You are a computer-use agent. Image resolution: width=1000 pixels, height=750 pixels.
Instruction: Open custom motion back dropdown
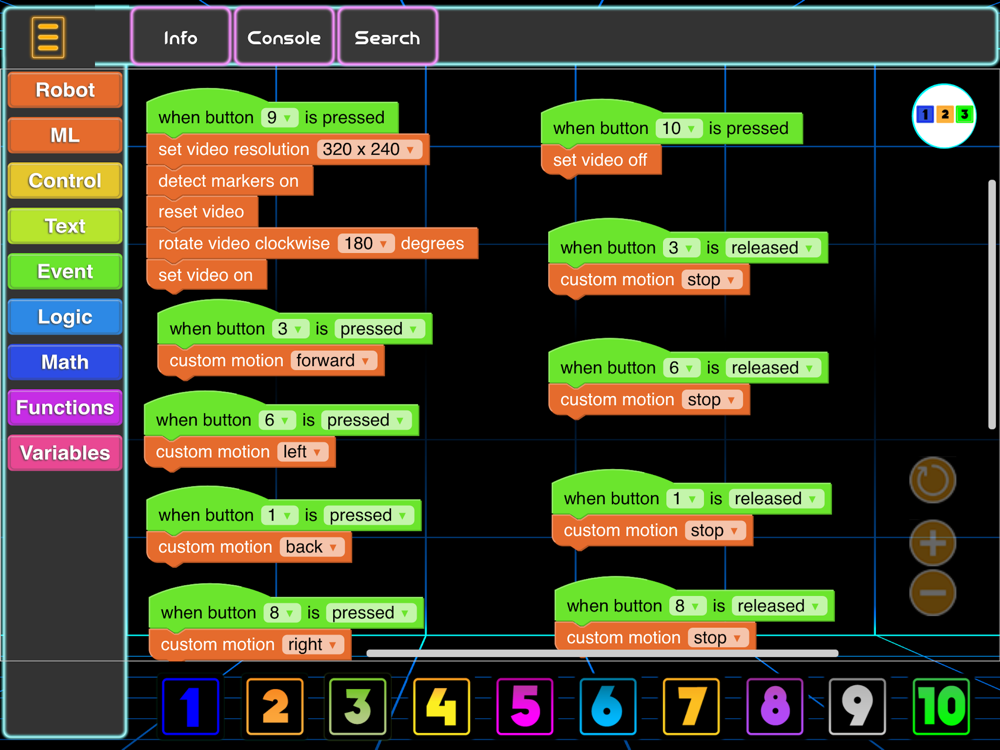tap(312, 547)
